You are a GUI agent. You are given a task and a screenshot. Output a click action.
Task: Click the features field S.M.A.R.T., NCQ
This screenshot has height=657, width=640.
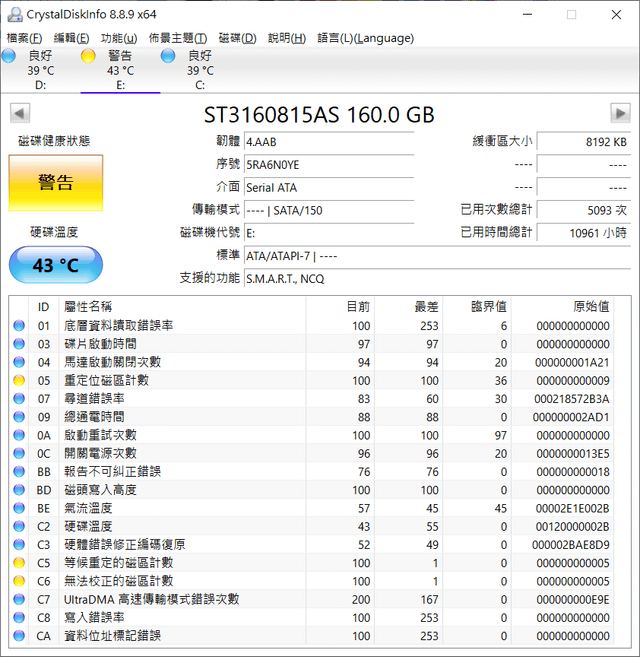pyautogui.click(x=437, y=279)
